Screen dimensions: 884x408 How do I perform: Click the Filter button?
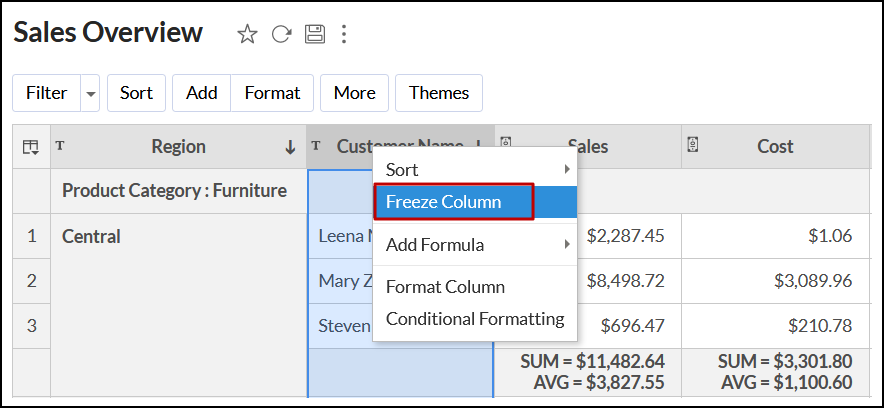(46, 93)
